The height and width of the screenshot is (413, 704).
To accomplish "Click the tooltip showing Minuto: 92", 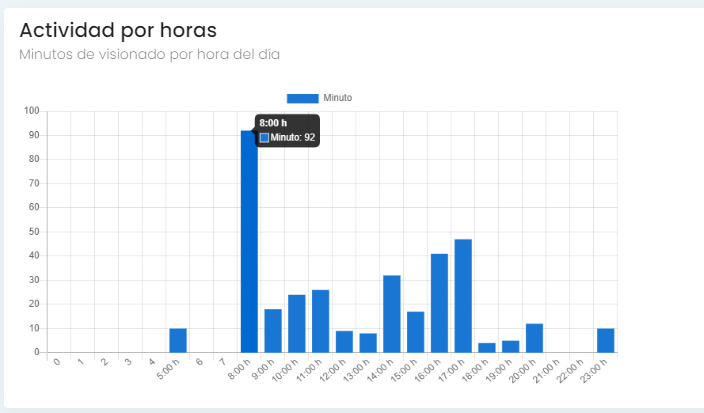I will [287, 130].
